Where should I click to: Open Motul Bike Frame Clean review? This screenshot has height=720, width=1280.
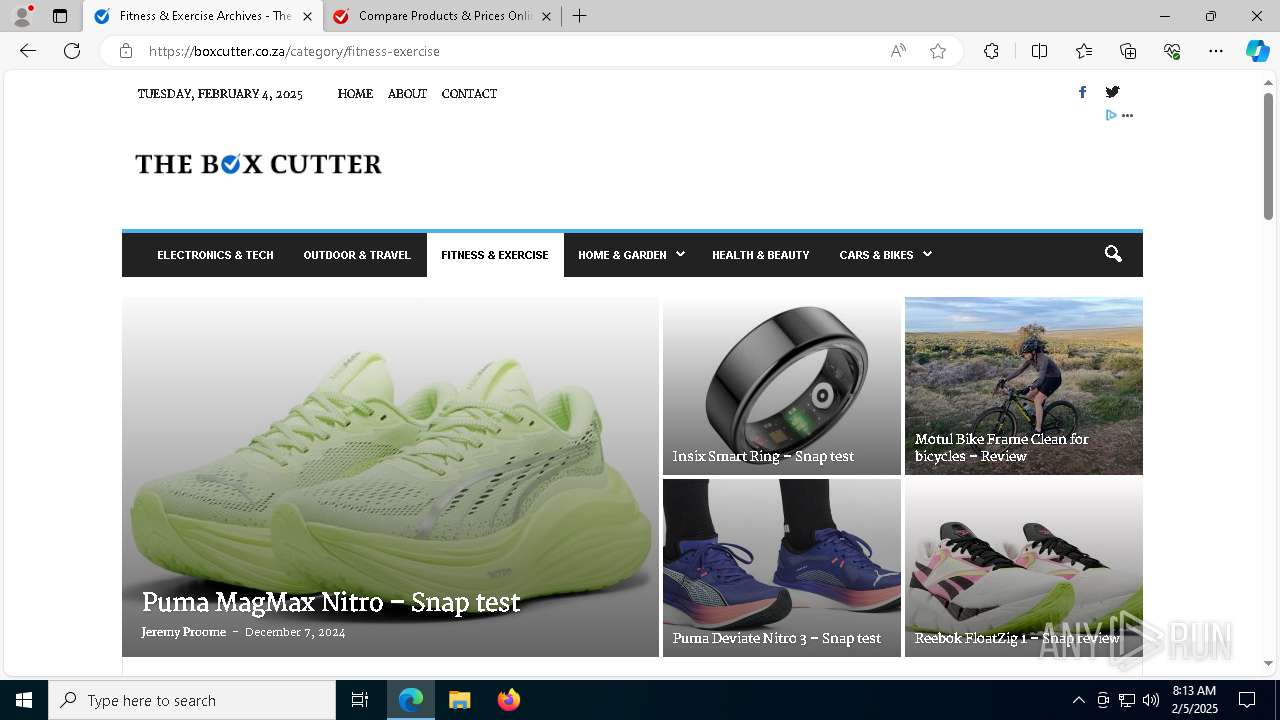click(1002, 447)
